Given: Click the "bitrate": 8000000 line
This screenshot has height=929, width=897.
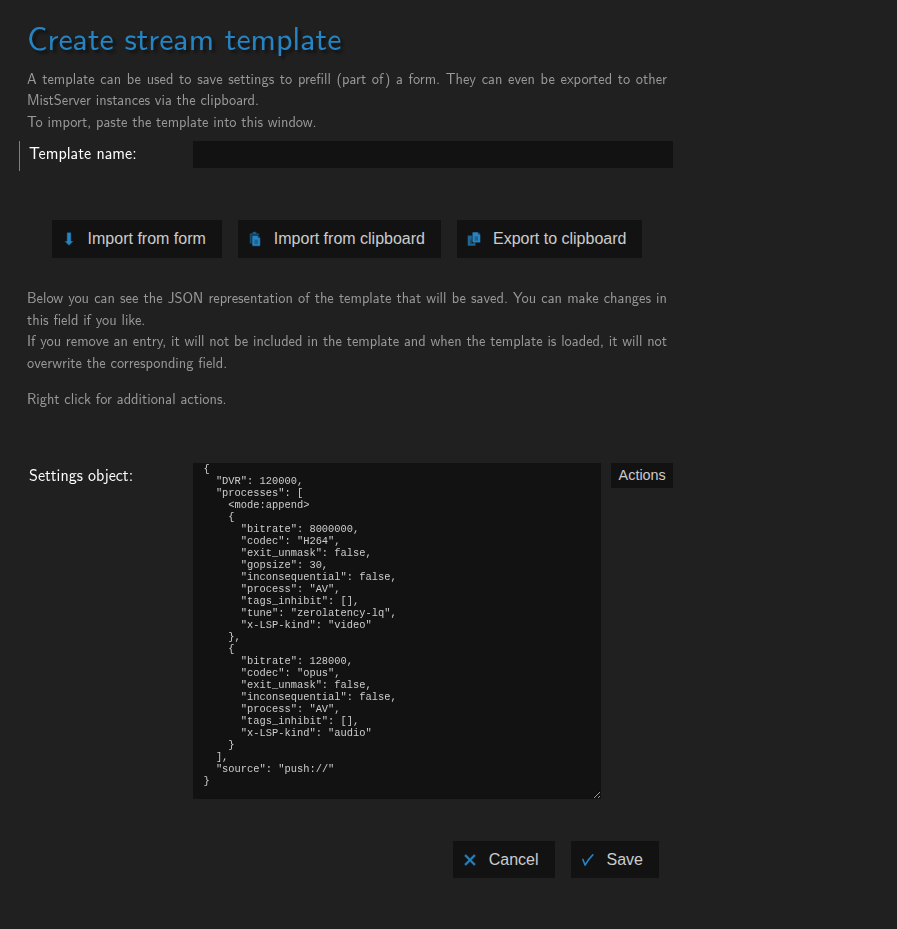Looking at the screenshot, I should click(300, 528).
